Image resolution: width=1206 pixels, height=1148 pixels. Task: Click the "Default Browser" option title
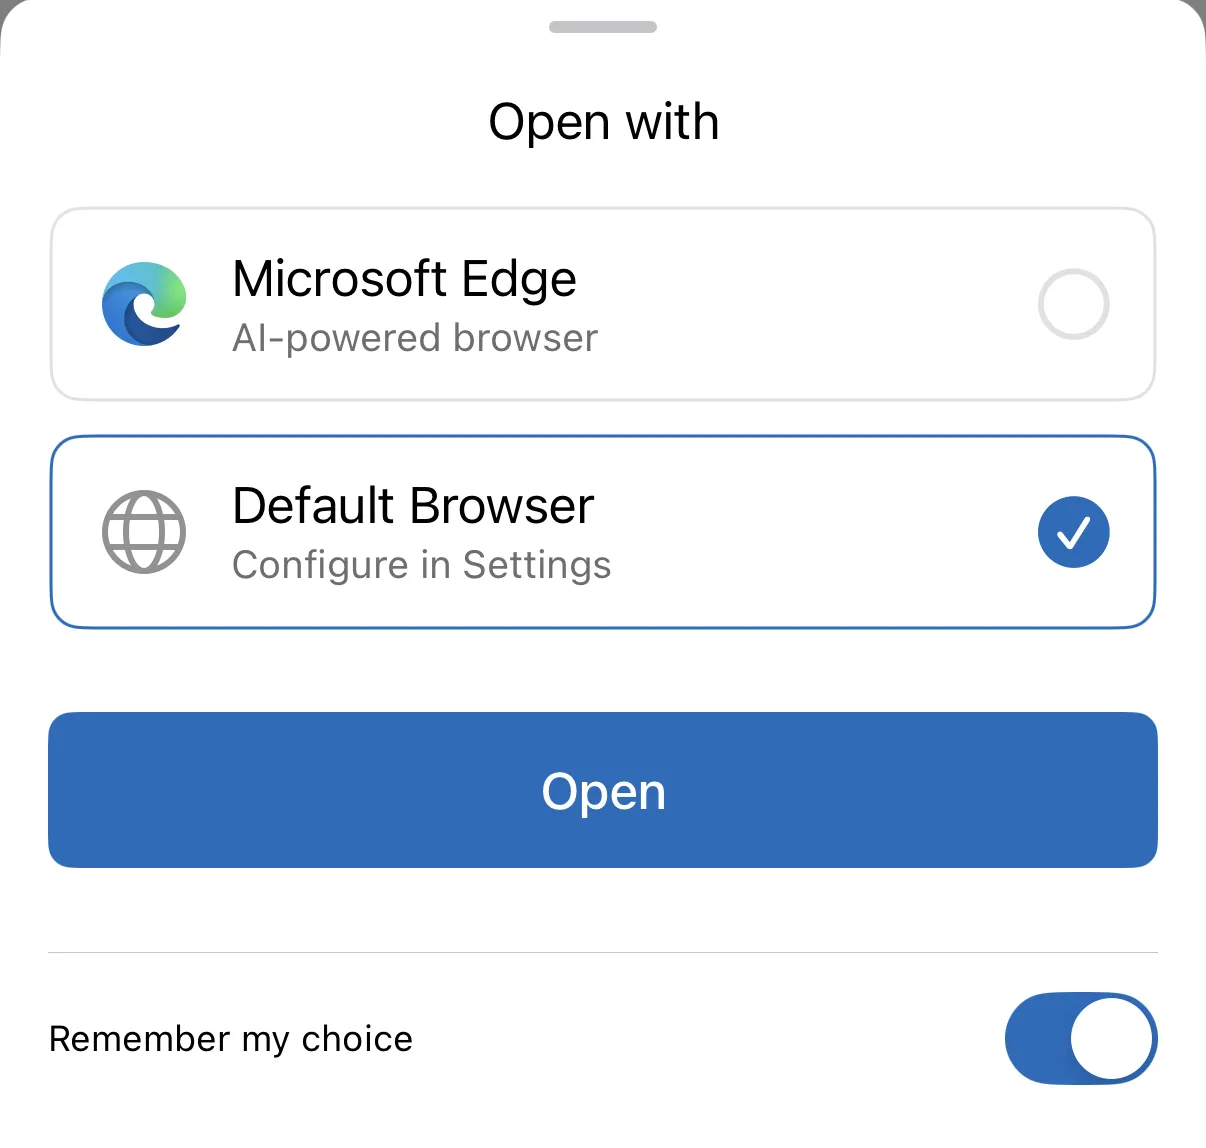tap(413, 506)
